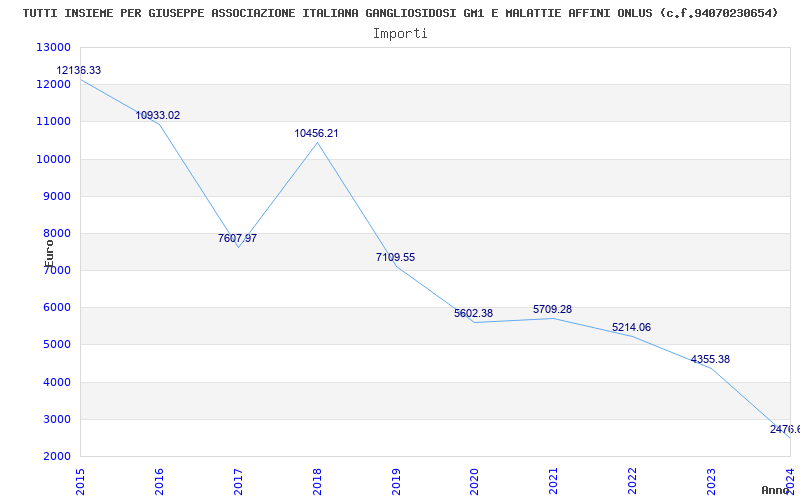The height and width of the screenshot is (500, 800).
Task: Click y-axis tick 5000
Action: tap(56, 345)
